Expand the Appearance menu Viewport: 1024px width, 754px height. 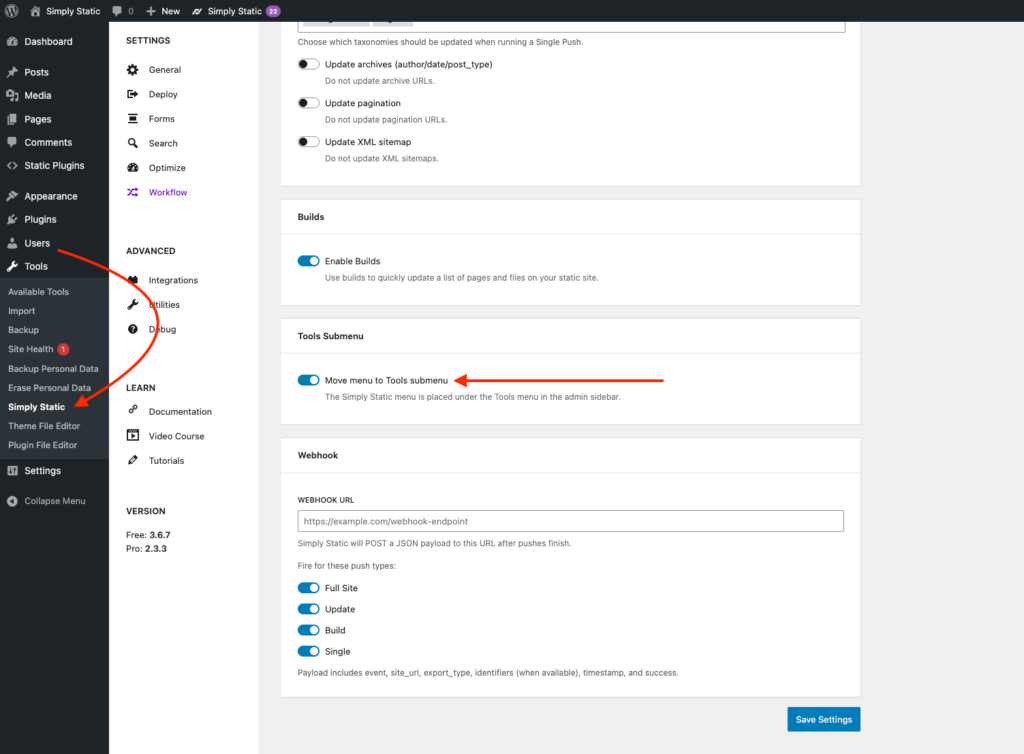tap(50, 196)
